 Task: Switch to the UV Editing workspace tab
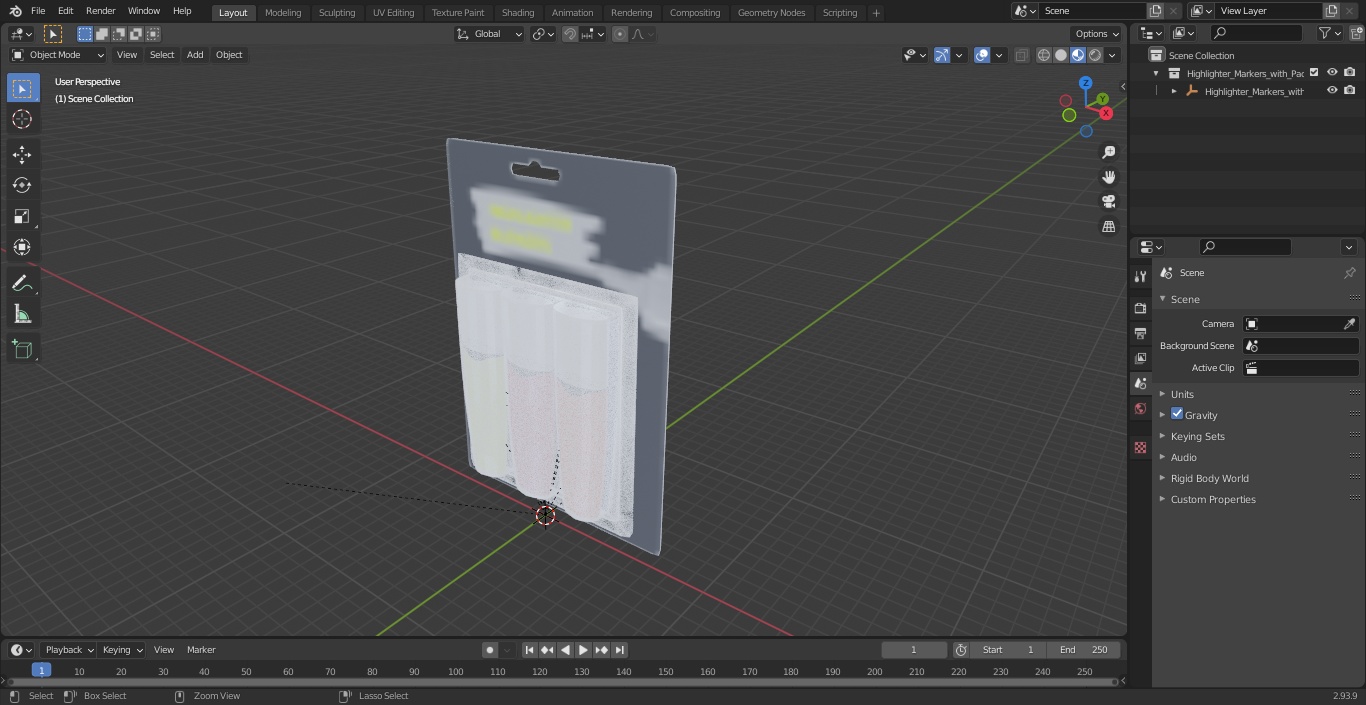click(x=393, y=12)
